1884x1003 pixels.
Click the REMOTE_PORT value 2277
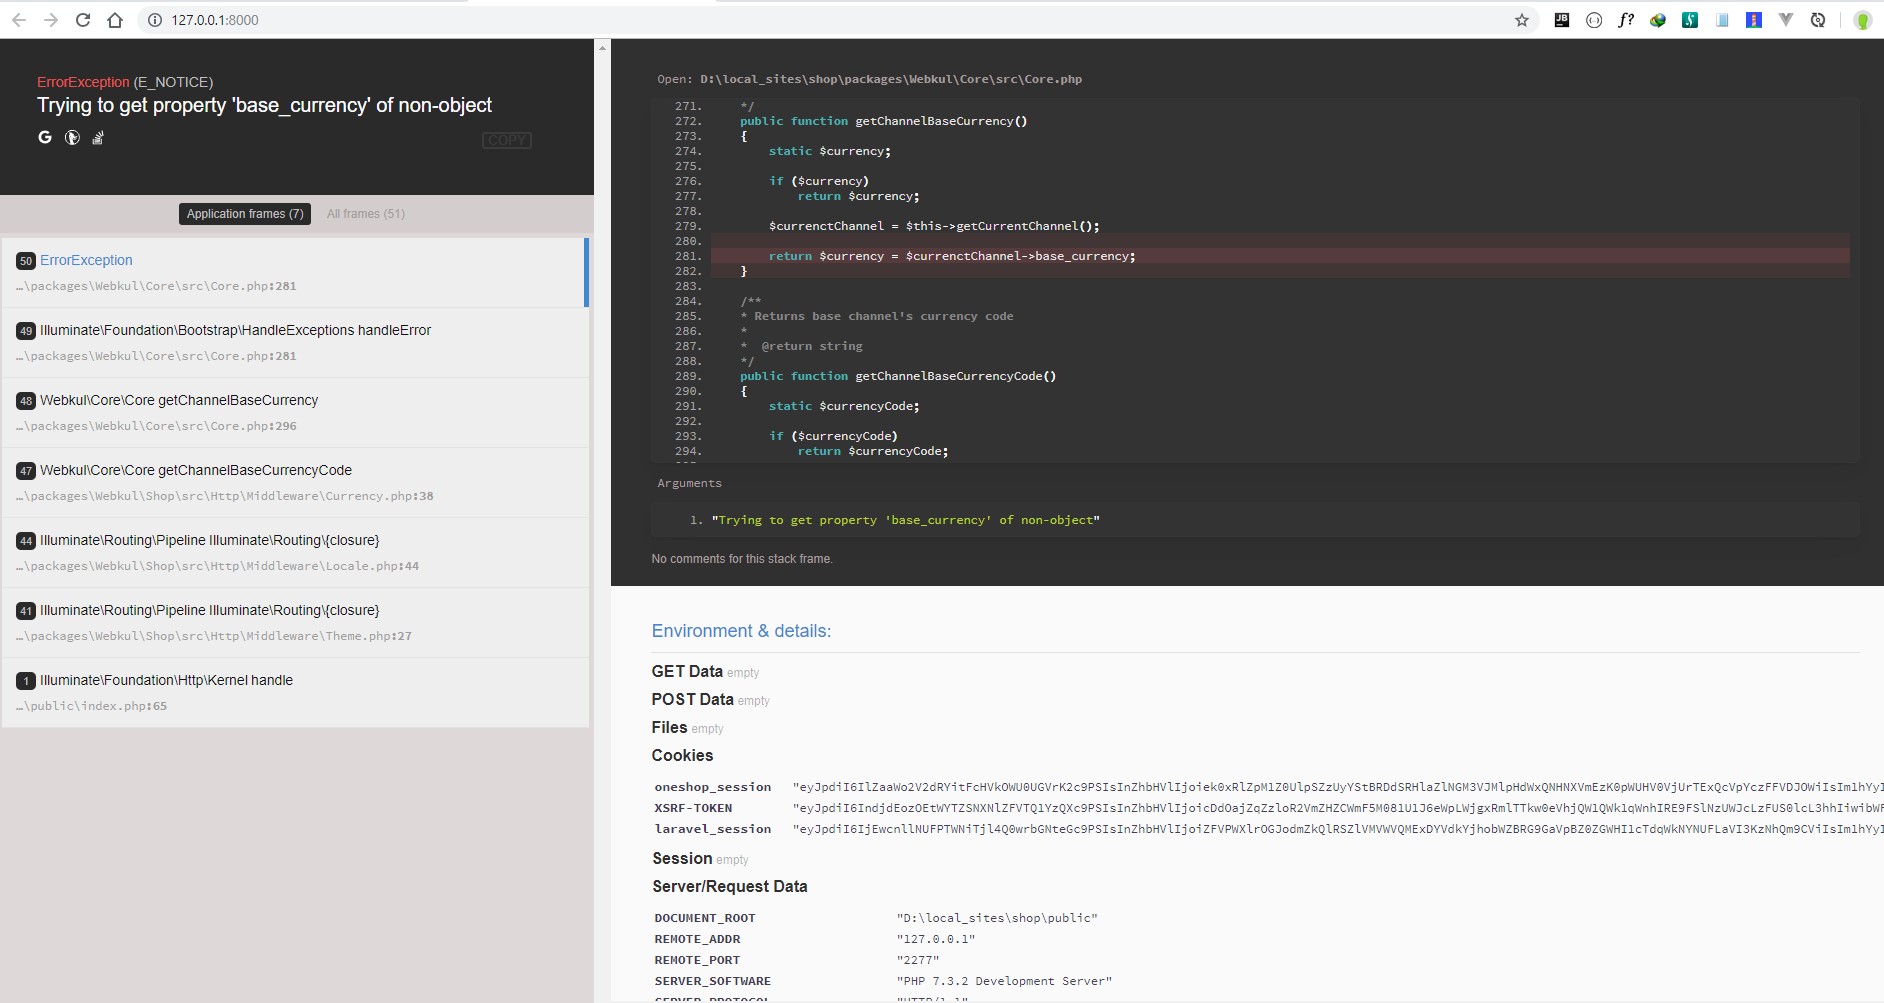click(918, 960)
